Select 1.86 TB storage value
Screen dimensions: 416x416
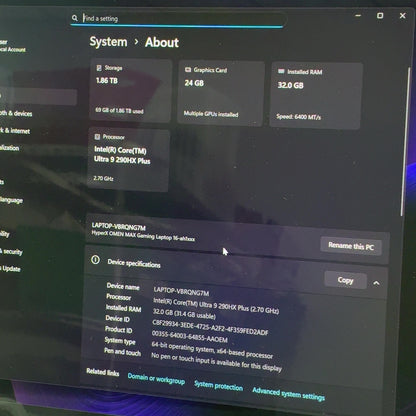[x=107, y=80]
